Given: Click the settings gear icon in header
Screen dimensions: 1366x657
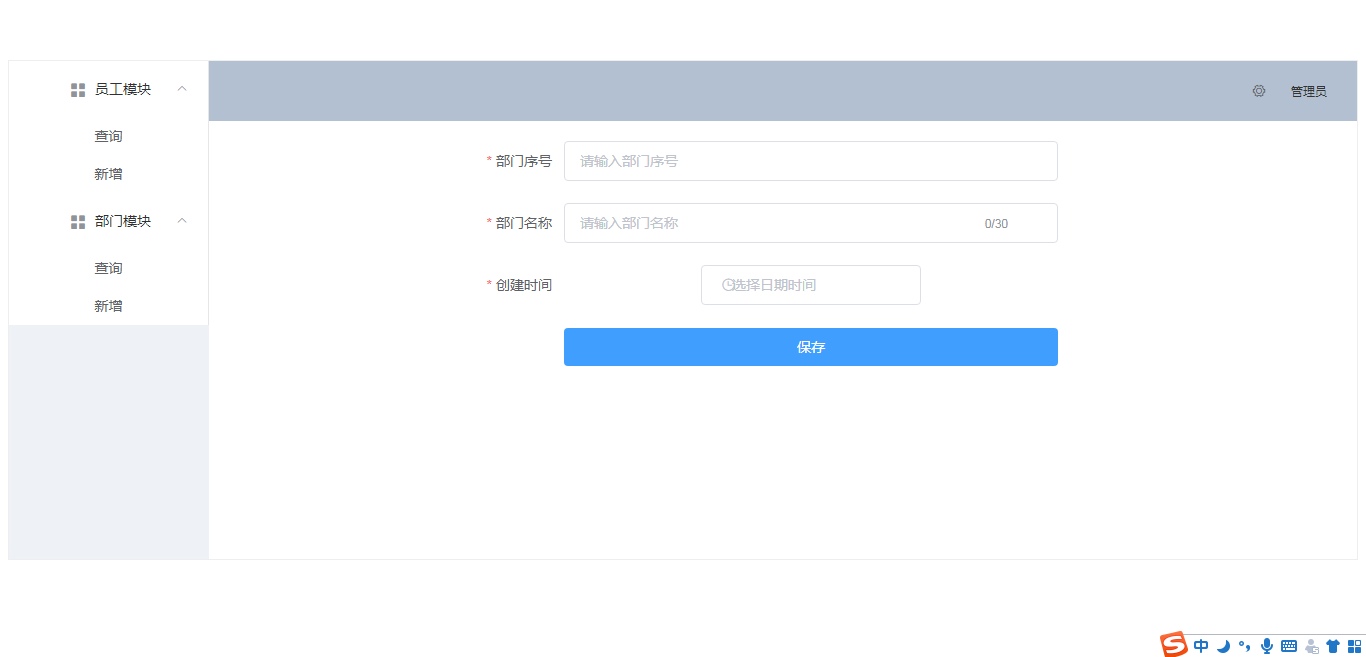Looking at the screenshot, I should (1259, 91).
